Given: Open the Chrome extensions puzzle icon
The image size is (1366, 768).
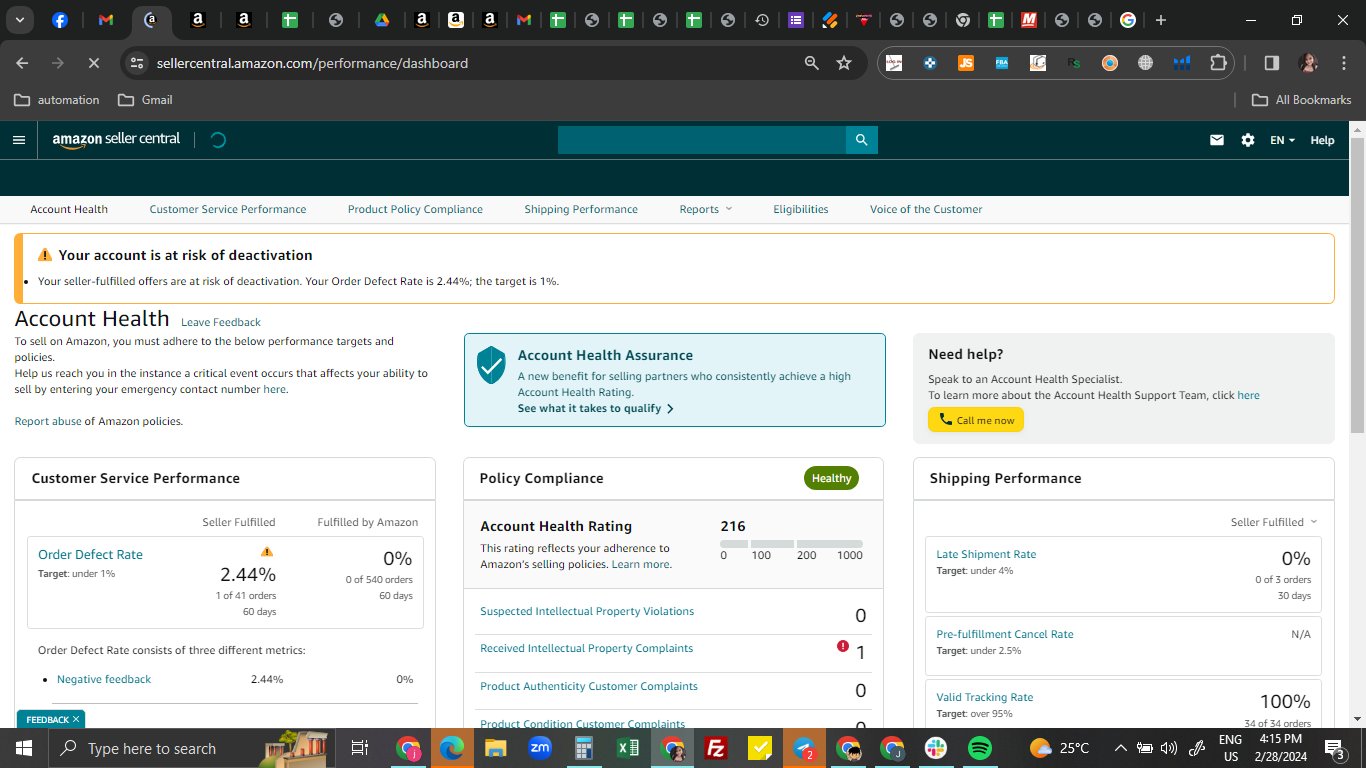Looking at the screenshot, I should pyautogui.click(x=1218, y=63).
